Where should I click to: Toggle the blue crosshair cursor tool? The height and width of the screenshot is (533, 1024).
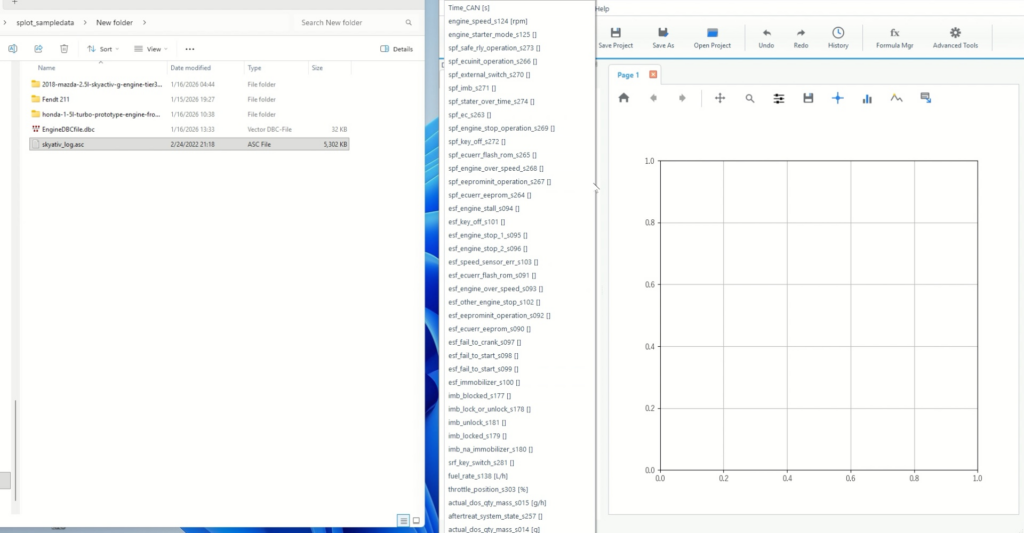[838, 98]
